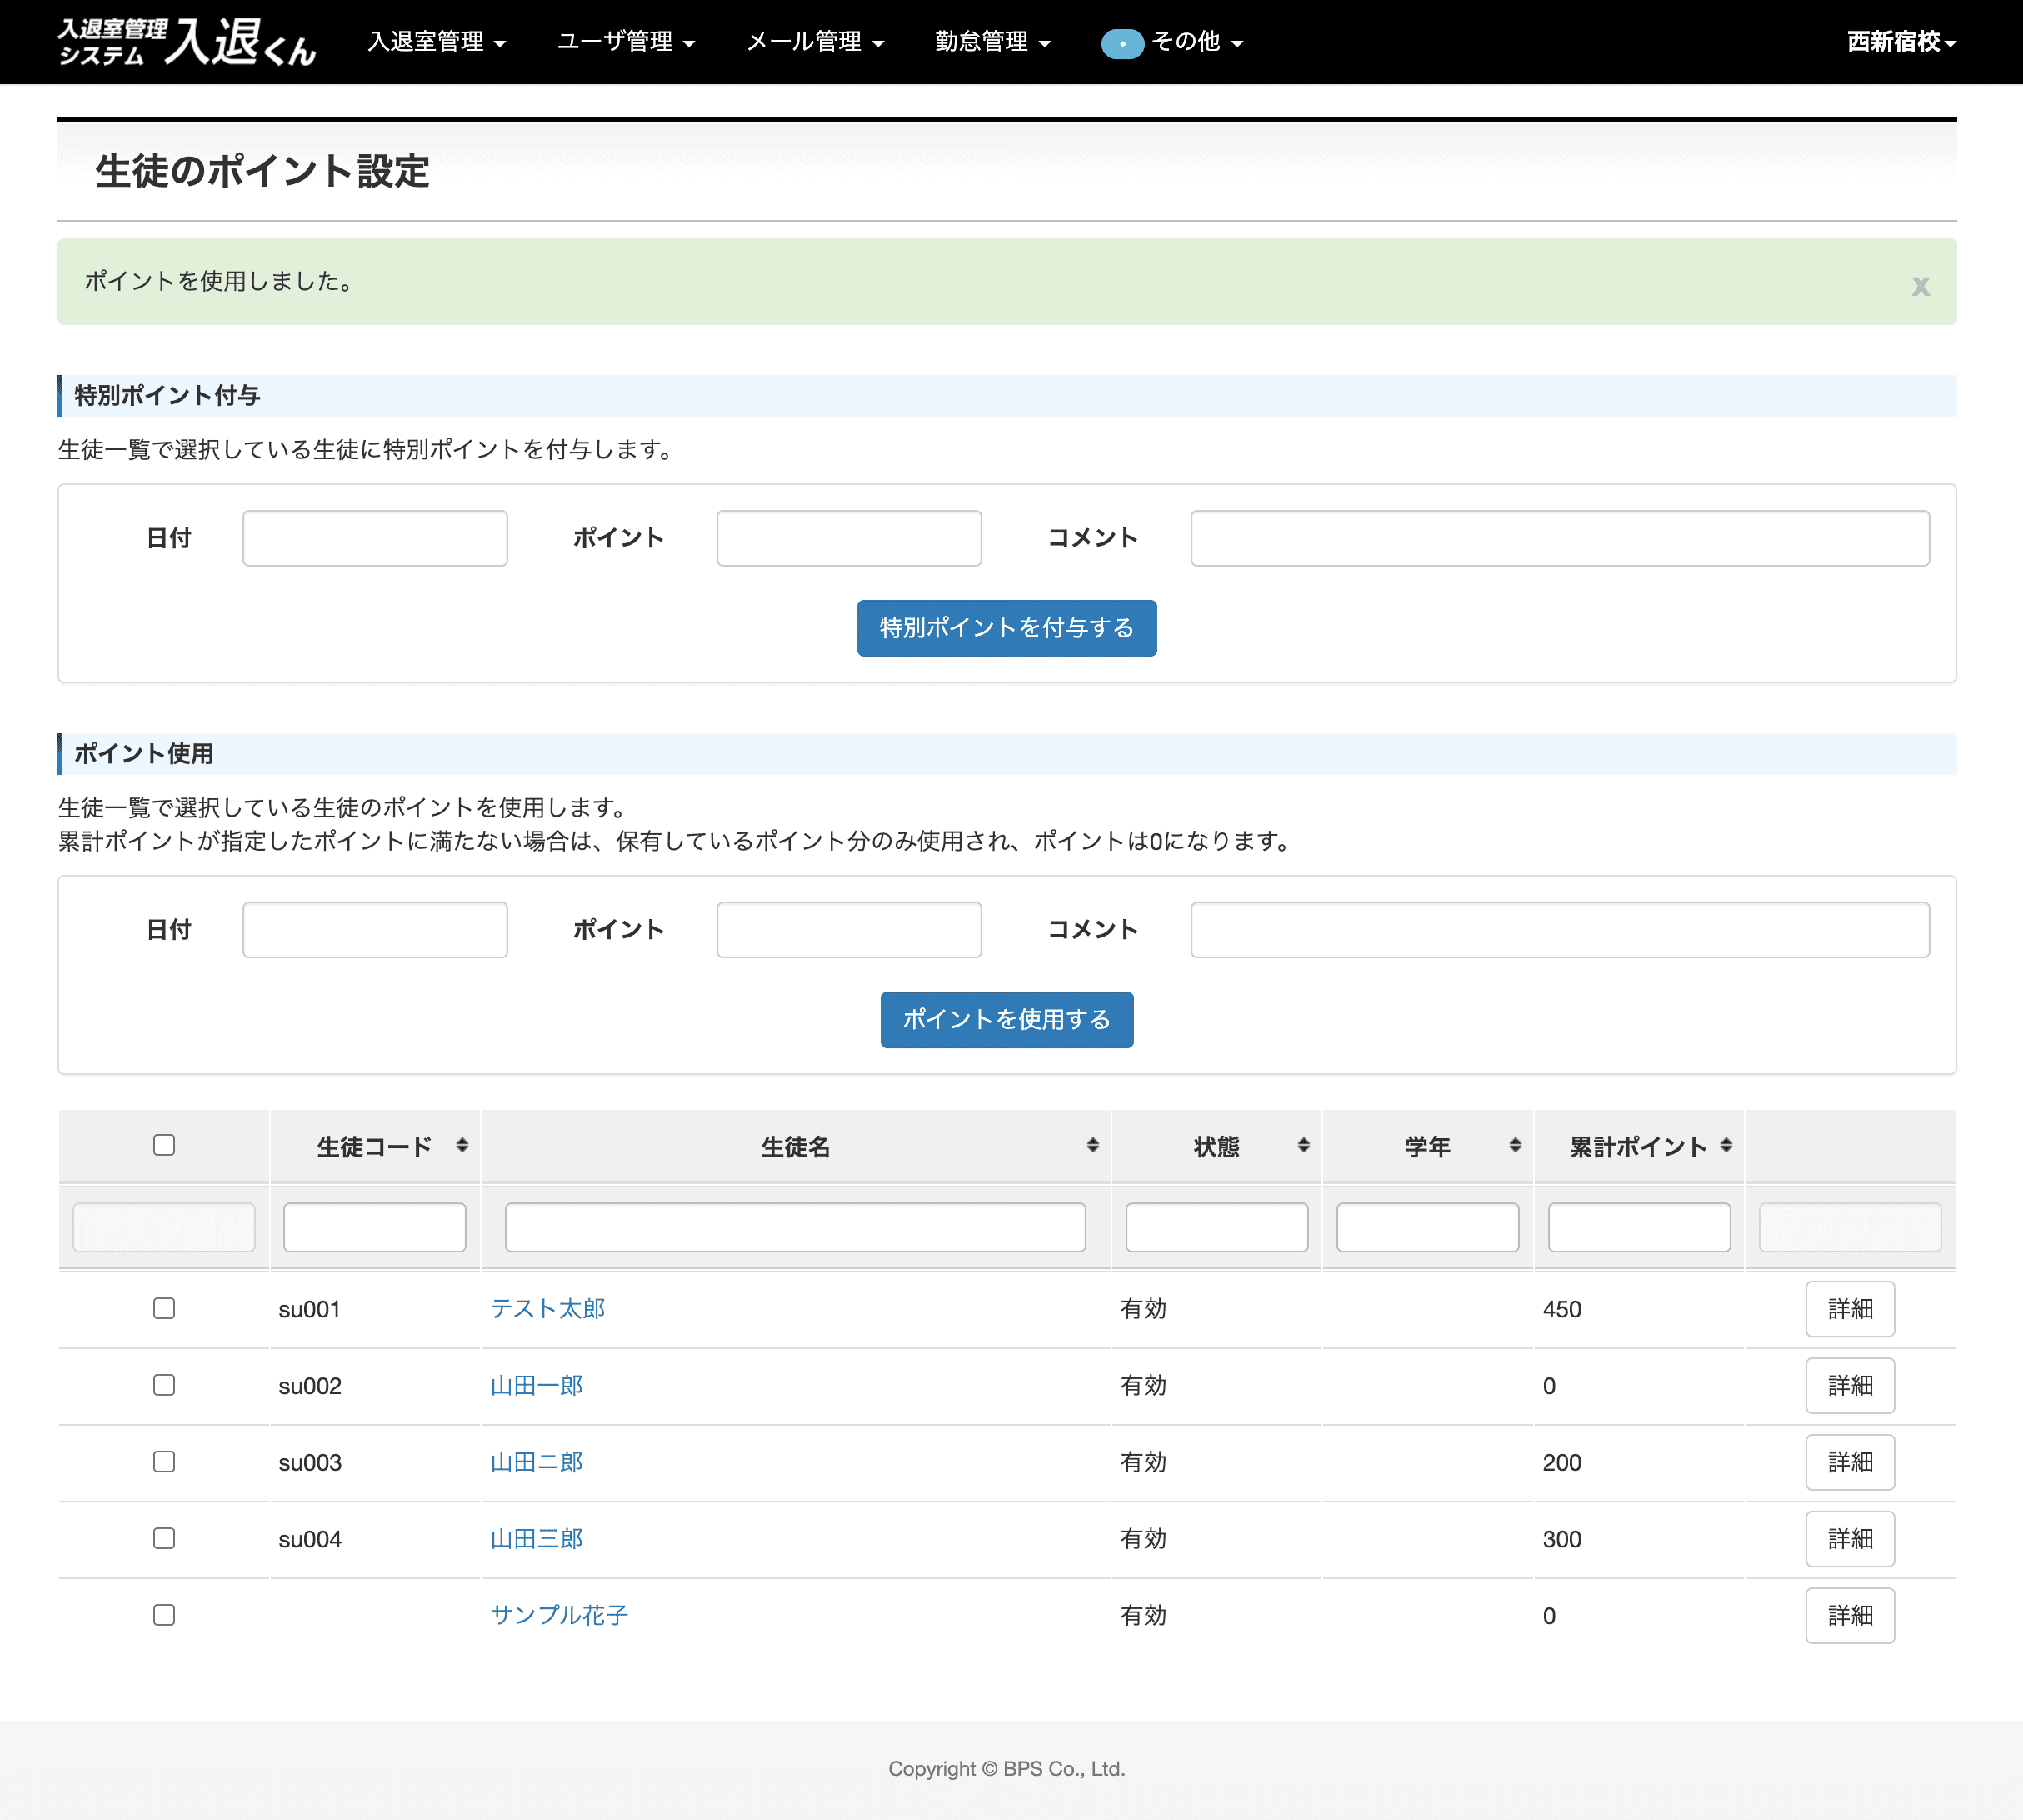2023x1820 pixels.
Task: Open the テスト太郎 student link
Action: pos(547,1309)
